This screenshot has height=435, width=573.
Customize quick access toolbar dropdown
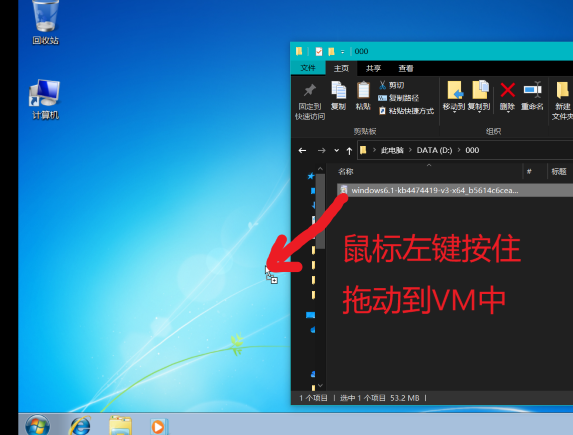[x=342, y=52]
